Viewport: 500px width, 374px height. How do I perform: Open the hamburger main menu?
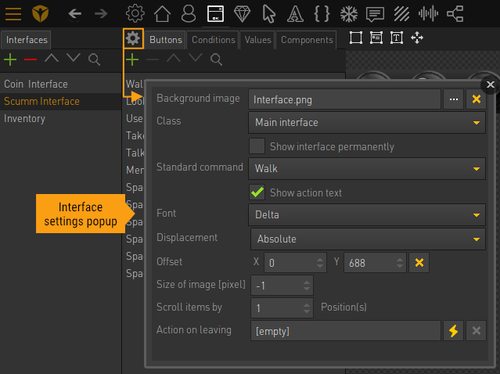13,14
